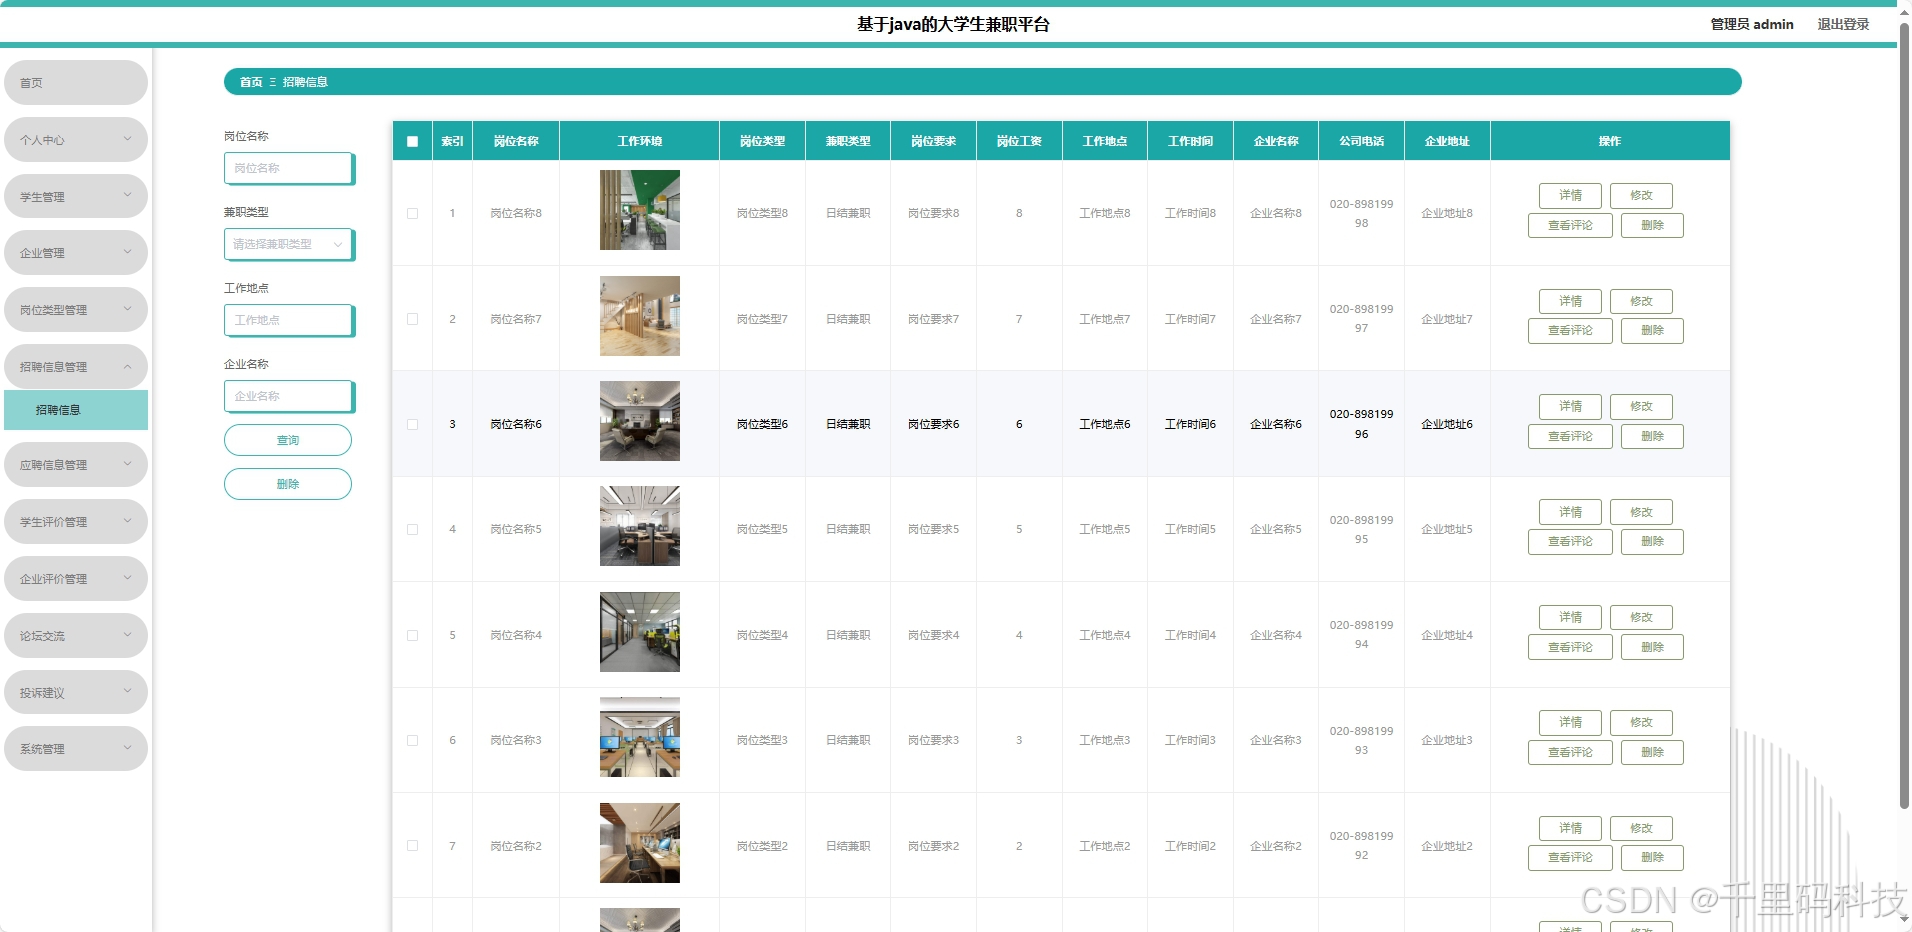Click 查看评论 for 岗位名称4 row
This screenshot has height=932, width=1912.
1570,648
